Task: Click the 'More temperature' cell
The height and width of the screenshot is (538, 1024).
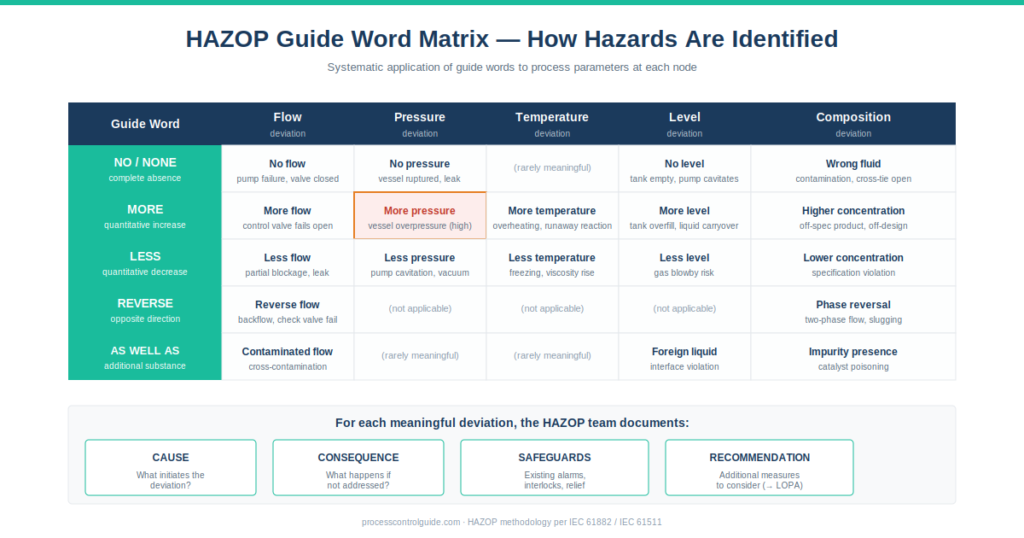Action: tap(552, 215)
